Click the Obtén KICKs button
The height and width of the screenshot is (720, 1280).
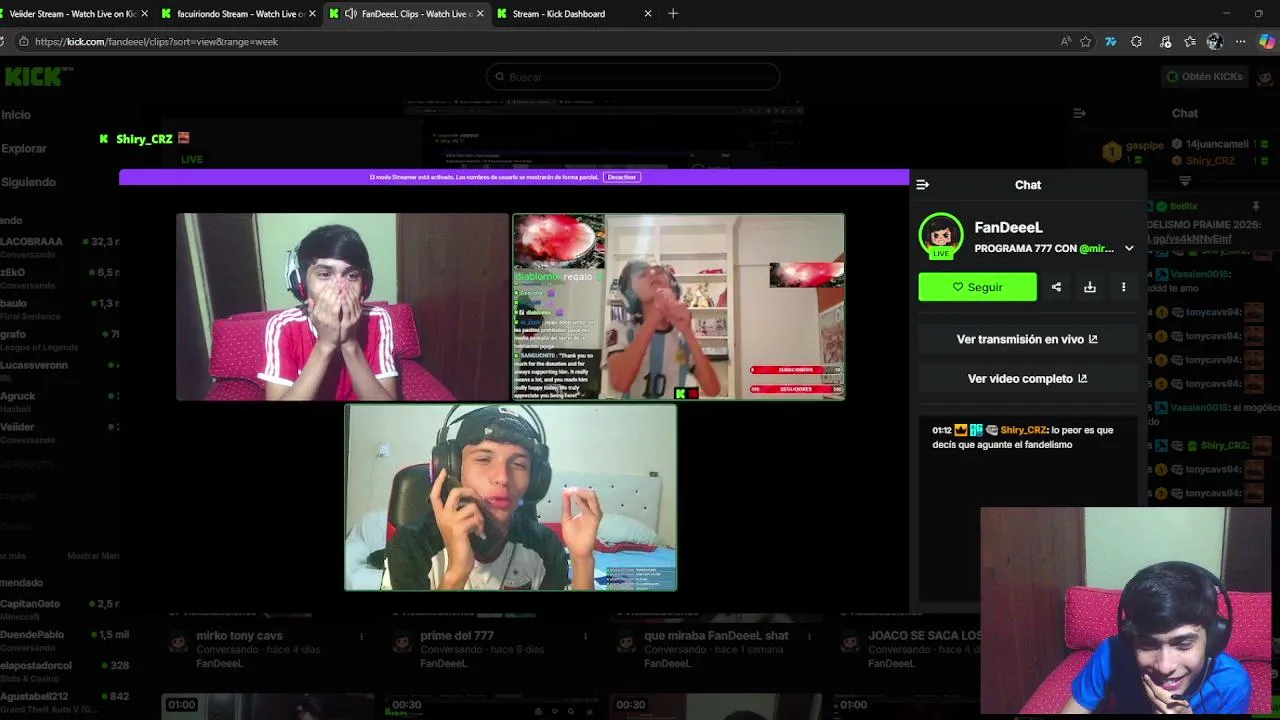(x=1204, y=77)
